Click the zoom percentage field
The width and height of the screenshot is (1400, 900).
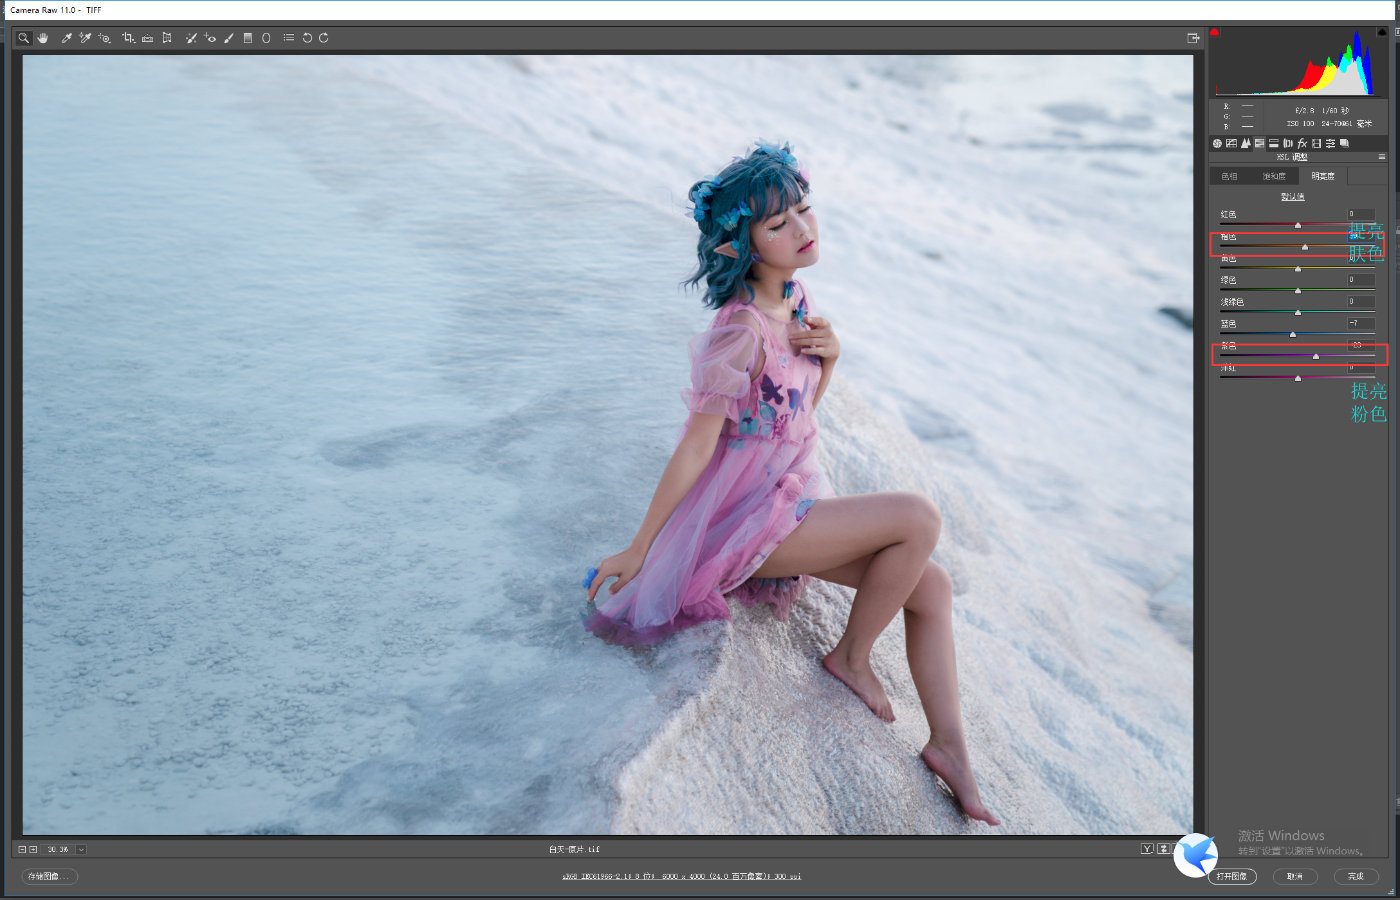pyautogui.click(x=58, y=849)
